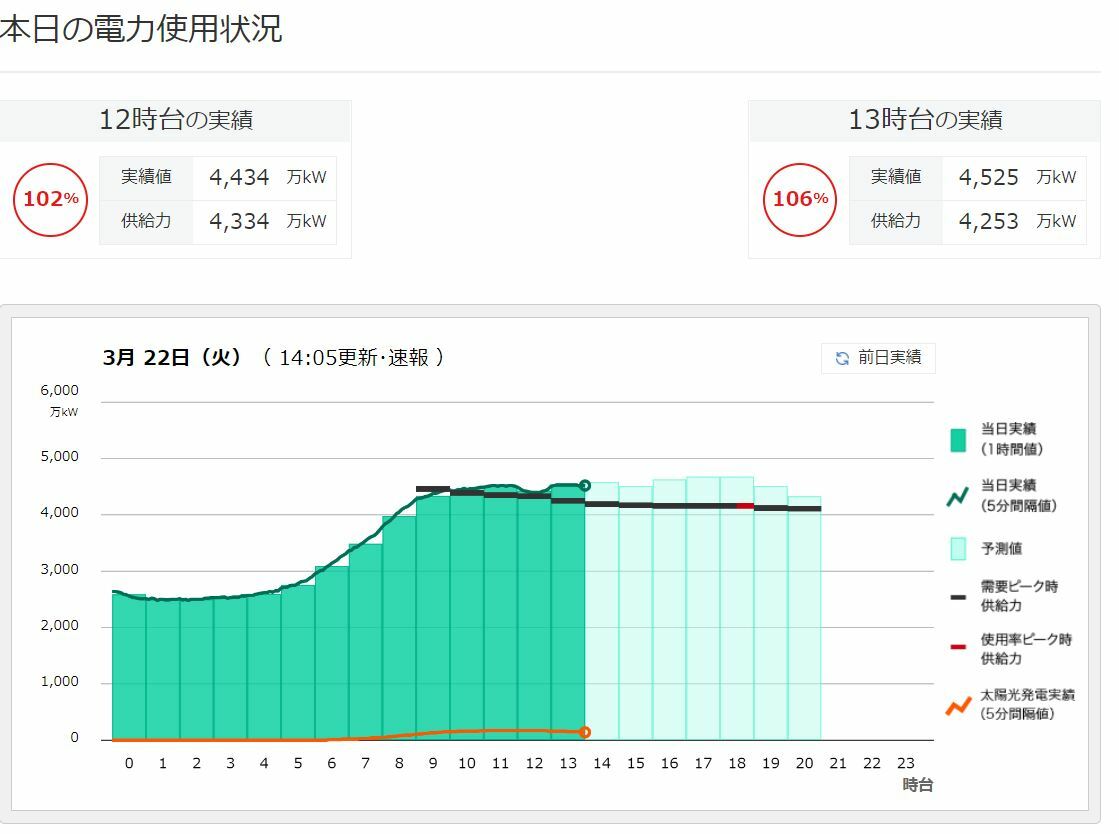Click the 需要ピーク時供給力 black legend marker
This screenshot has width=1119, height=834.
tap(958, 597)
